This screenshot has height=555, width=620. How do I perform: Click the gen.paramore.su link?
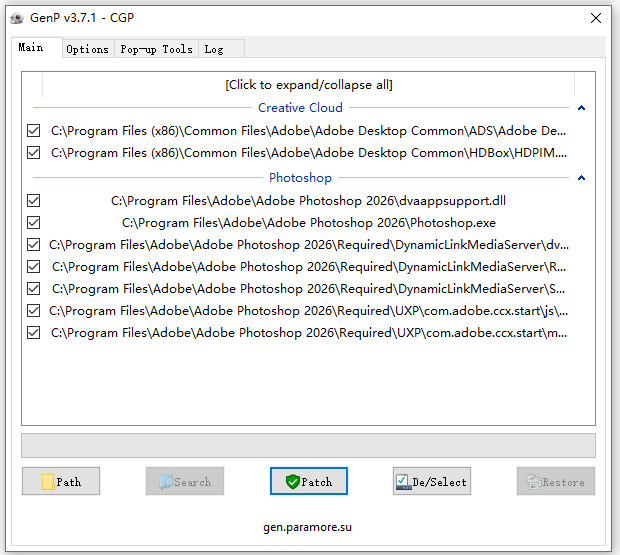click(308, 527)
